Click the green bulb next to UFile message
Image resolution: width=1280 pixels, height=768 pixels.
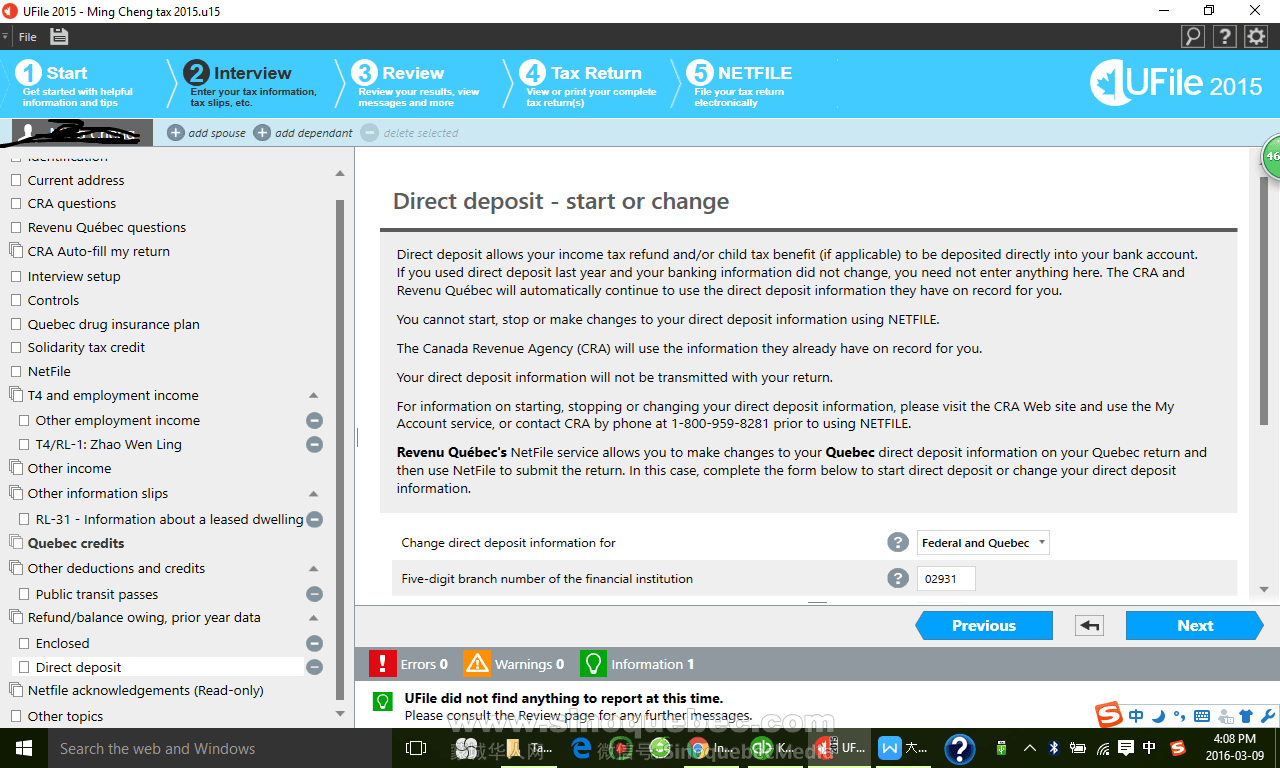click(382, 700)
